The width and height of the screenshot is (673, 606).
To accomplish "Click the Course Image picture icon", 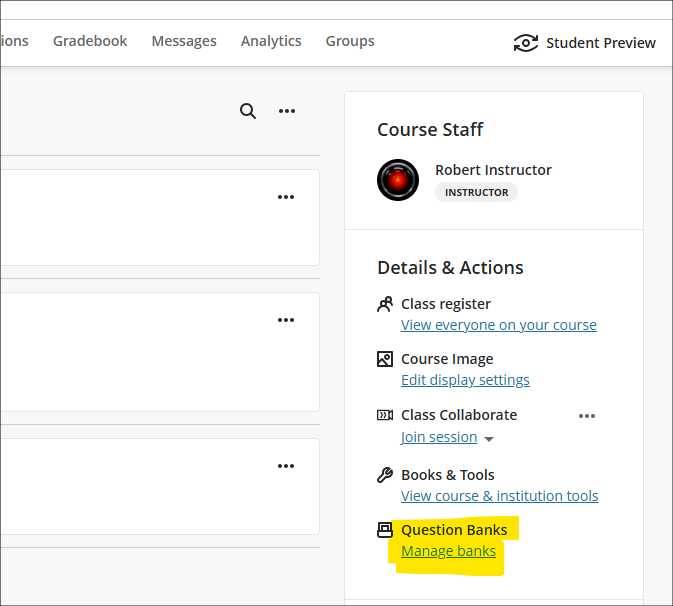I will point(385,359).
